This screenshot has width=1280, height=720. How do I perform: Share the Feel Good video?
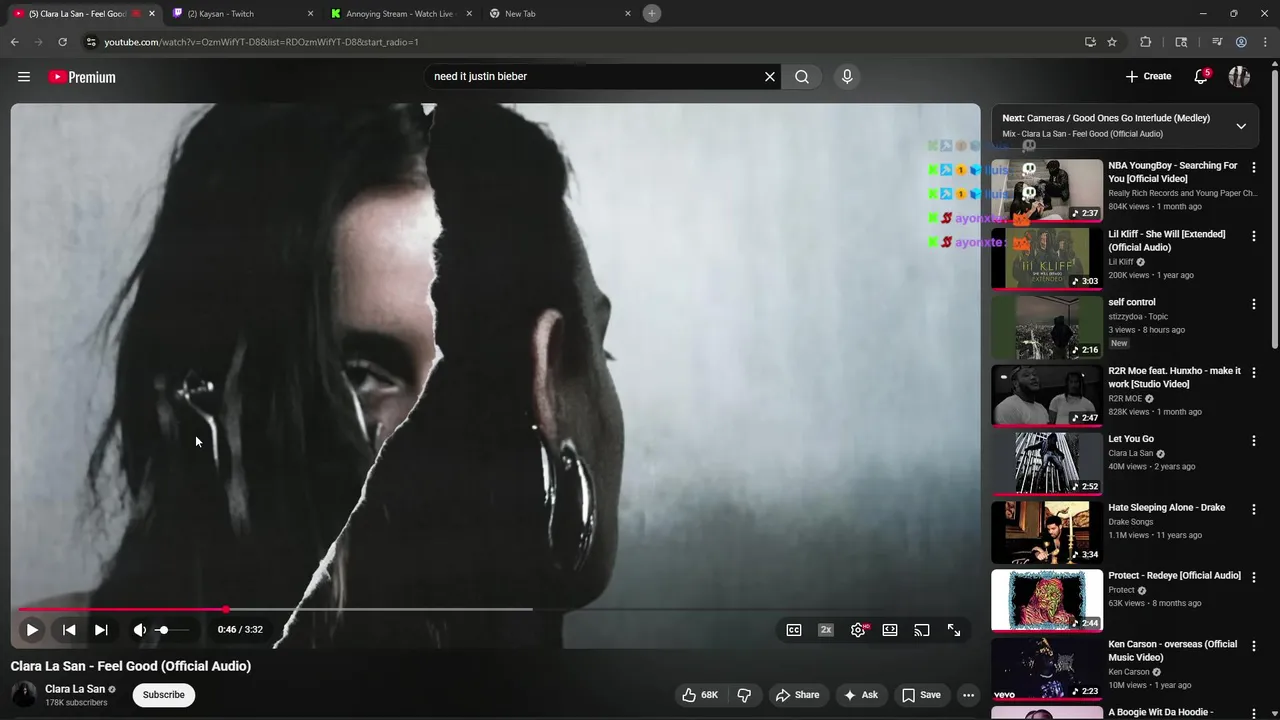click(797, 695)
